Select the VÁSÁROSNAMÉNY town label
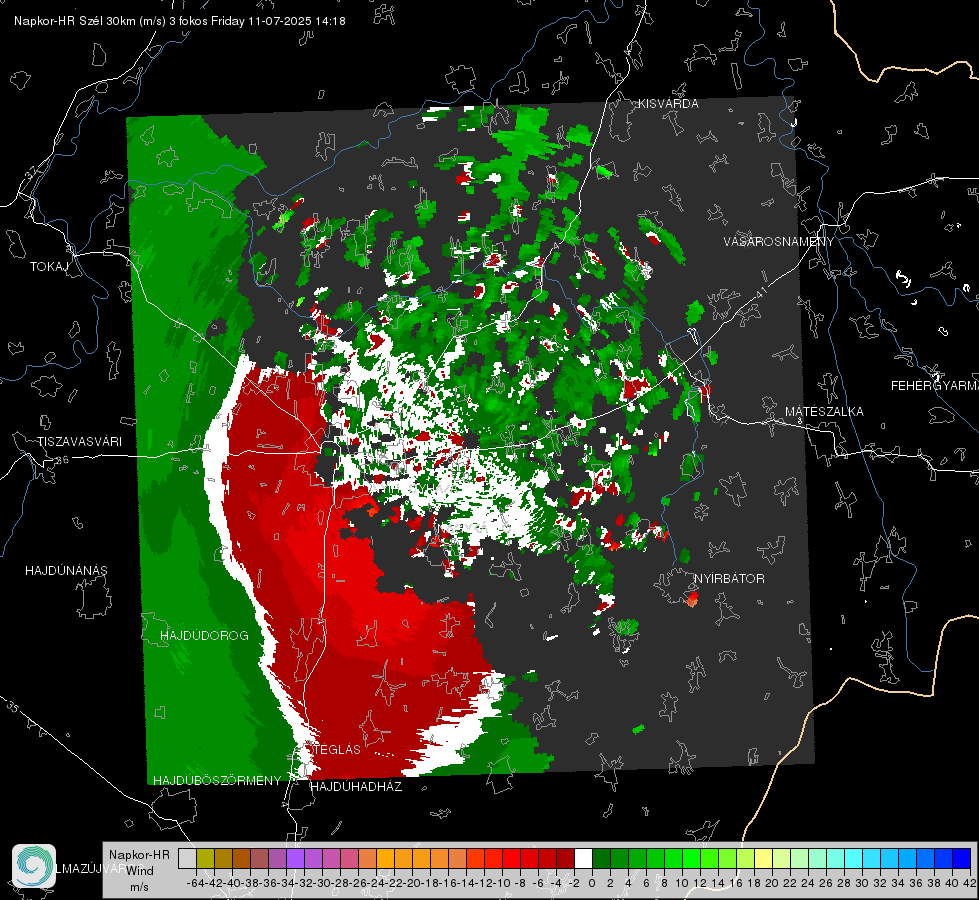Viewport: 979px width, 900px height. 779,242
